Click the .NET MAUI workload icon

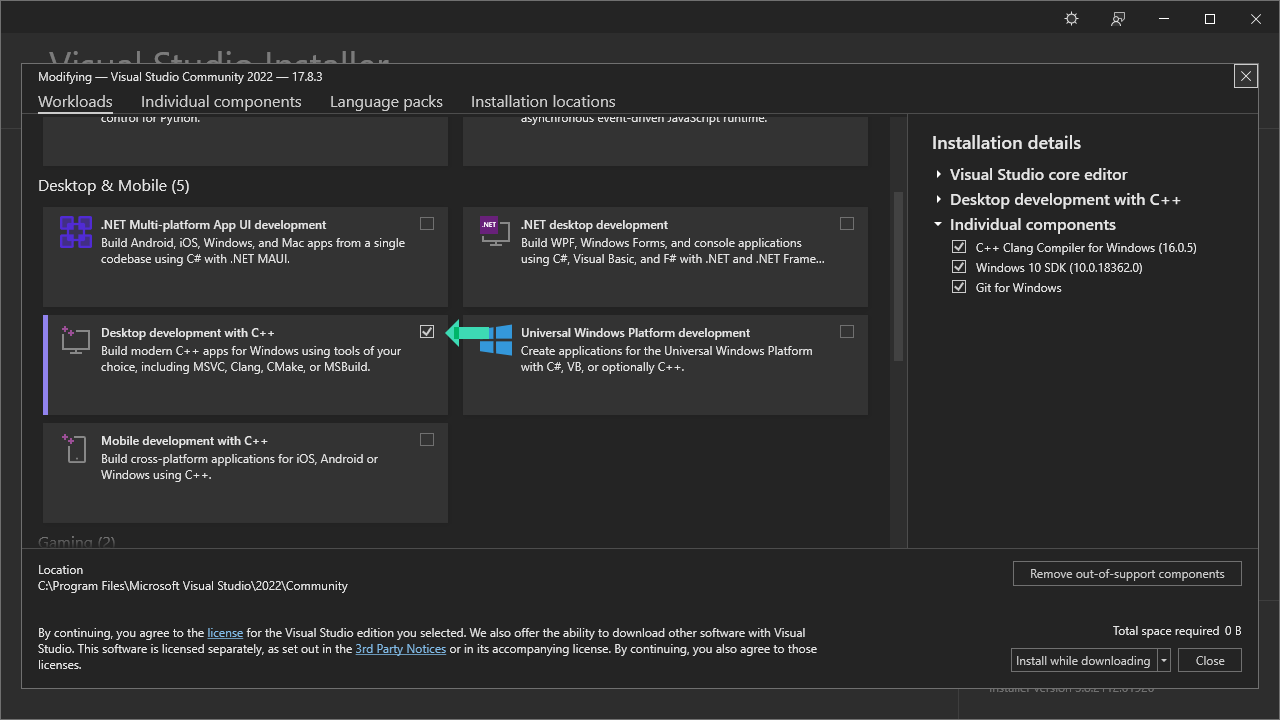76,232
